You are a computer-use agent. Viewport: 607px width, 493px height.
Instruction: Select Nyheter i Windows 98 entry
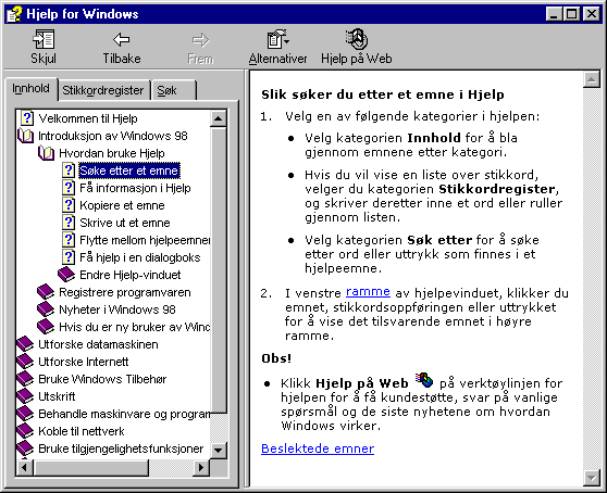[x=117, y=310]
